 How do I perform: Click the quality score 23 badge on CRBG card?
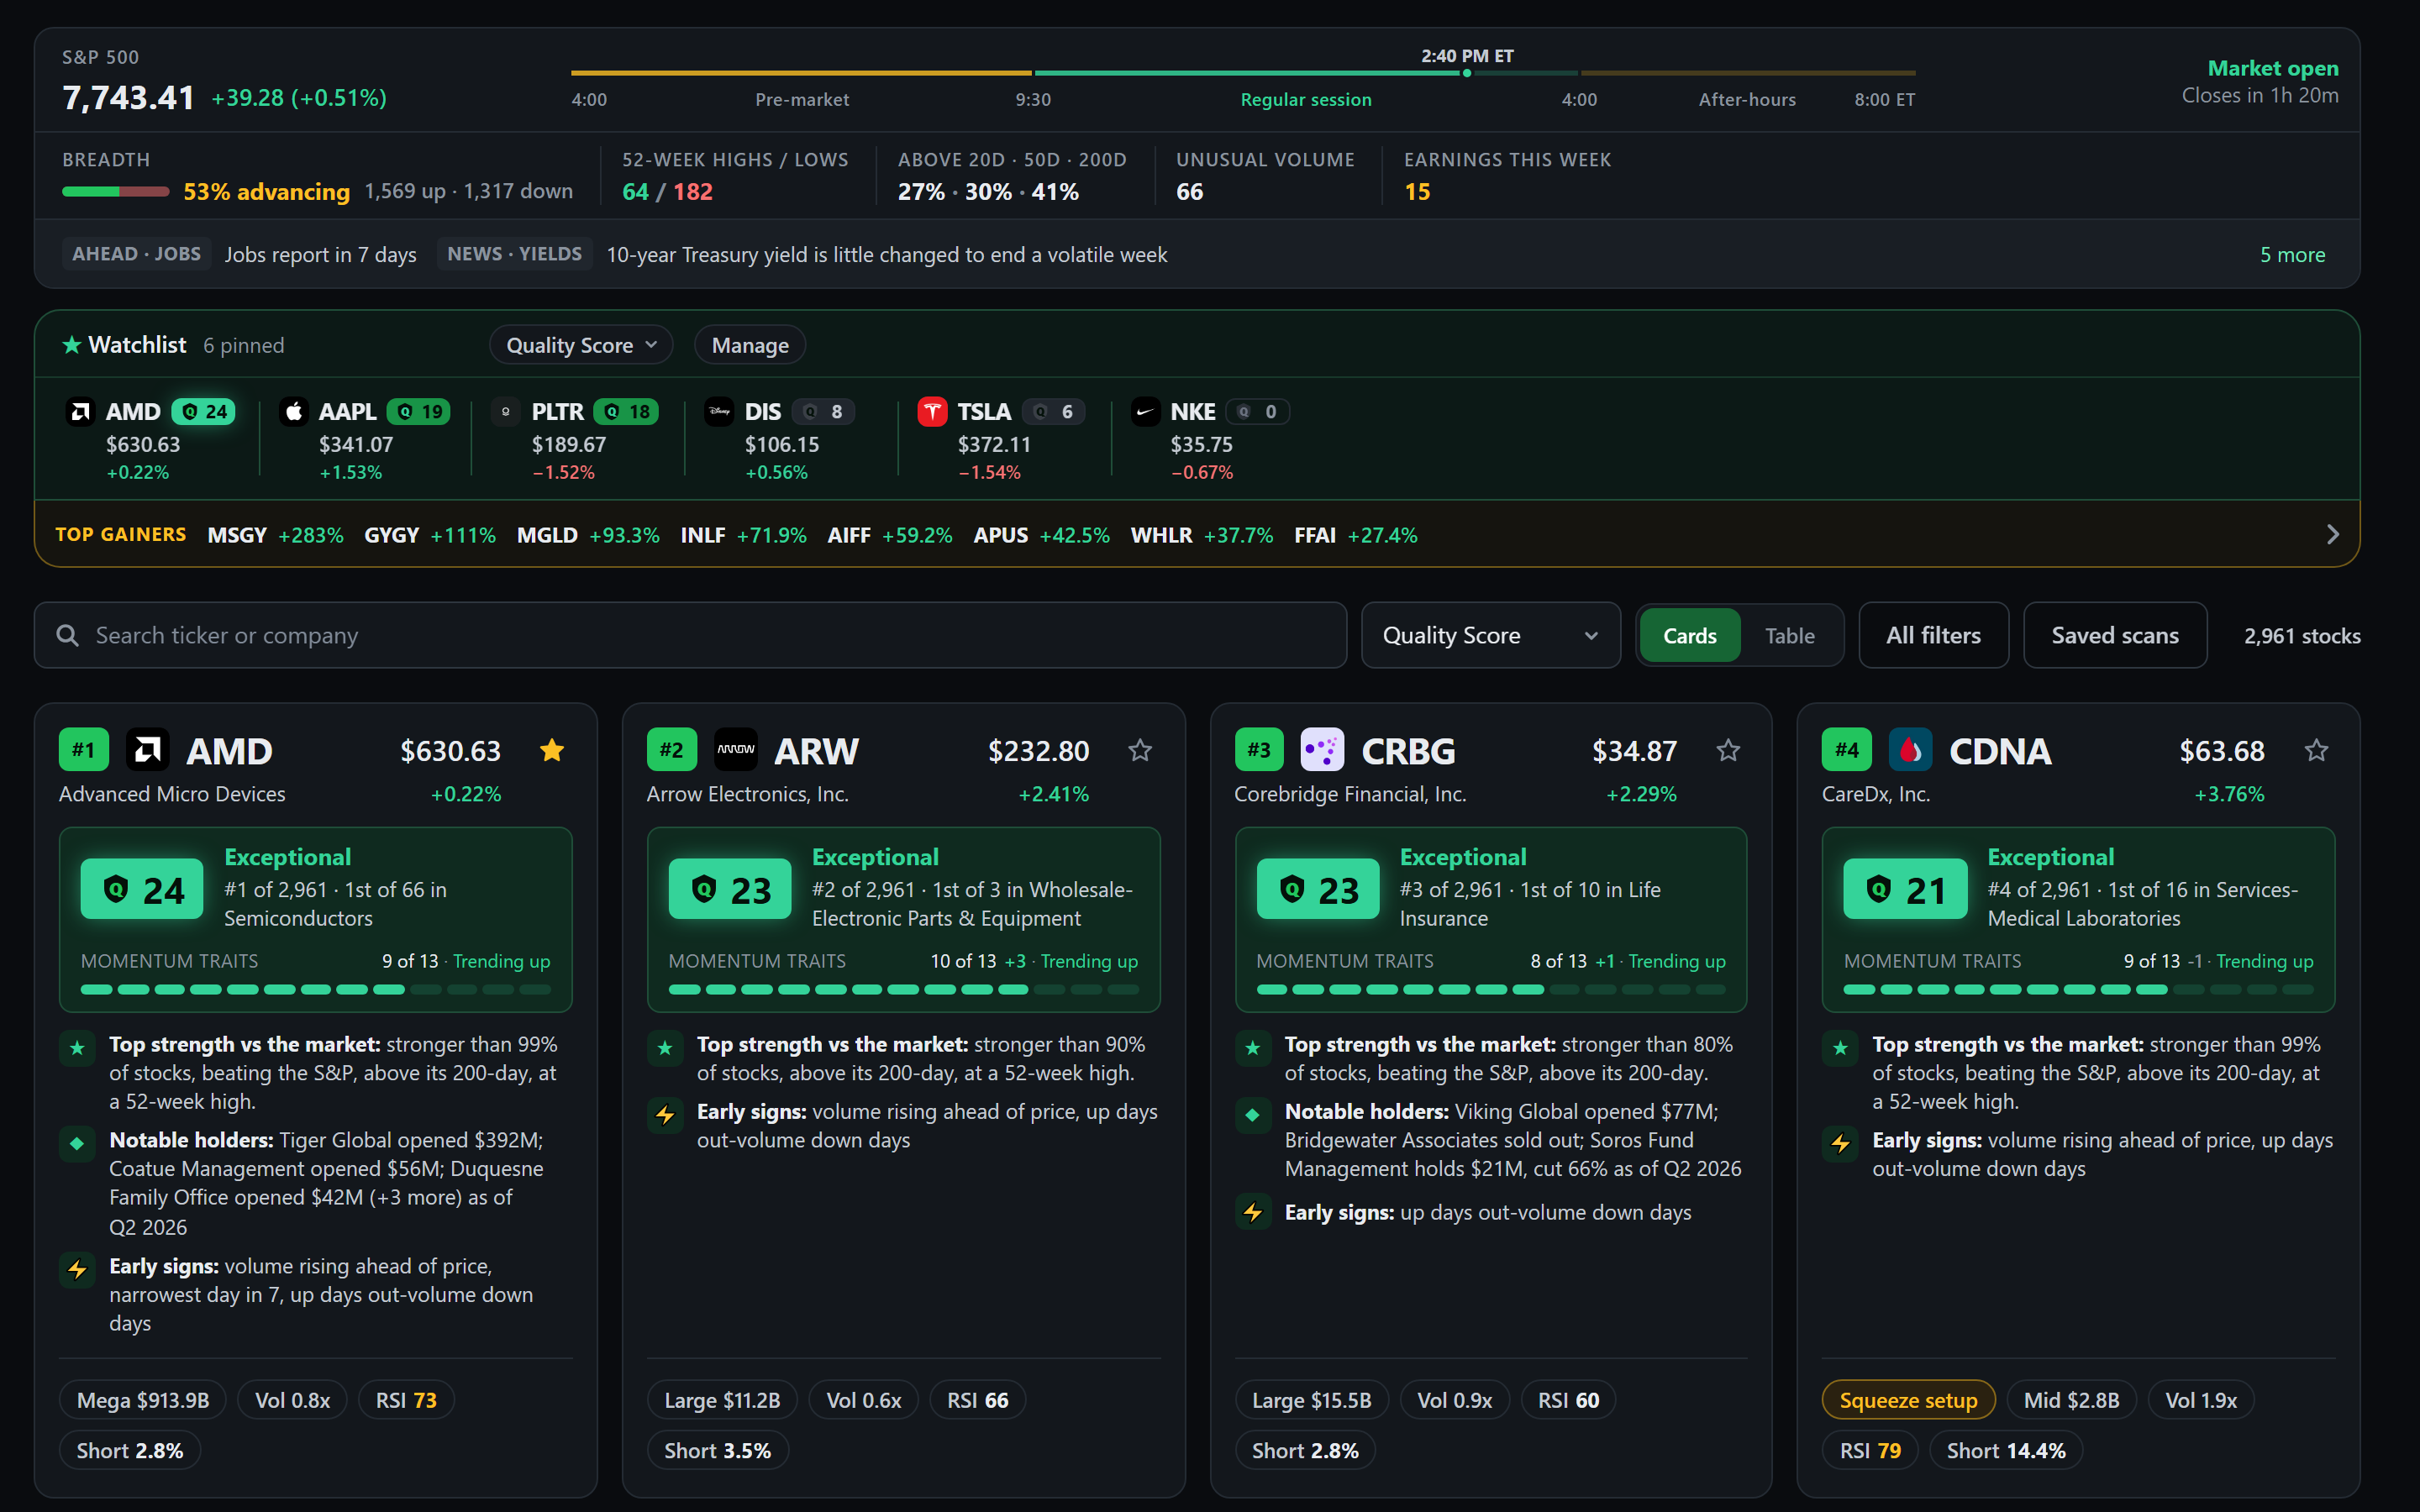click(1317, 889)
